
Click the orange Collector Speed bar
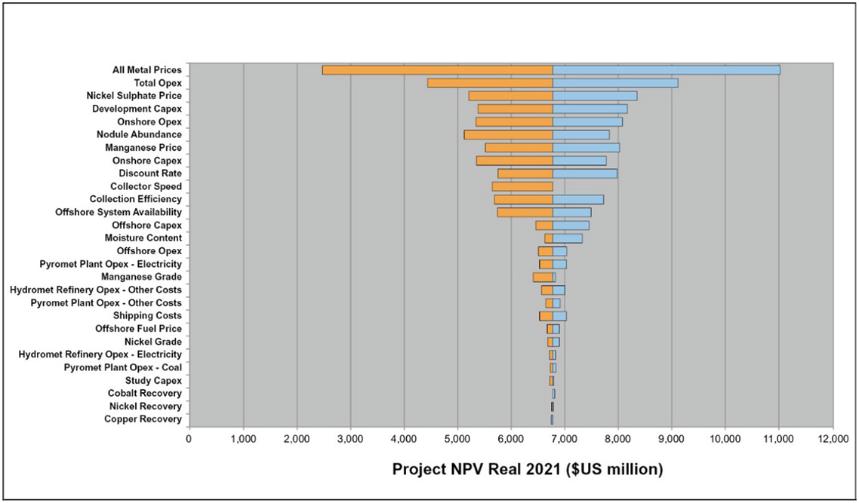point(522,187)
